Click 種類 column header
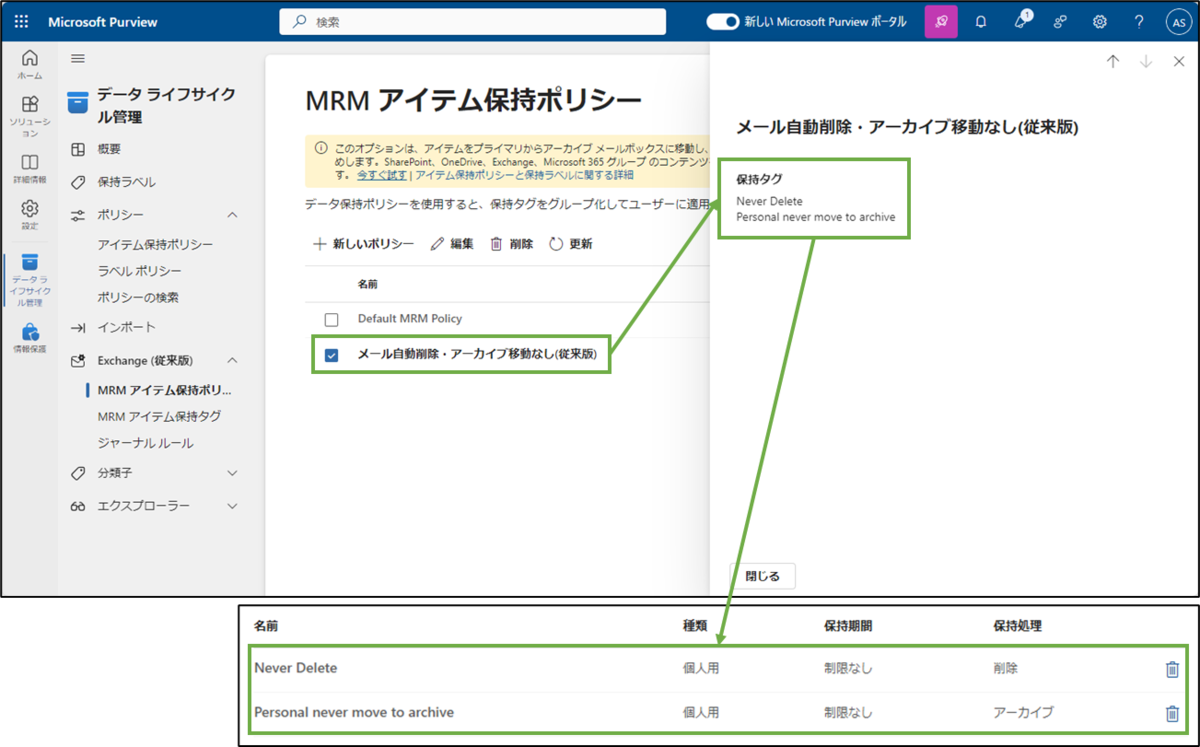Viewport: 1200px width, 747px height. tap(695, 625)
